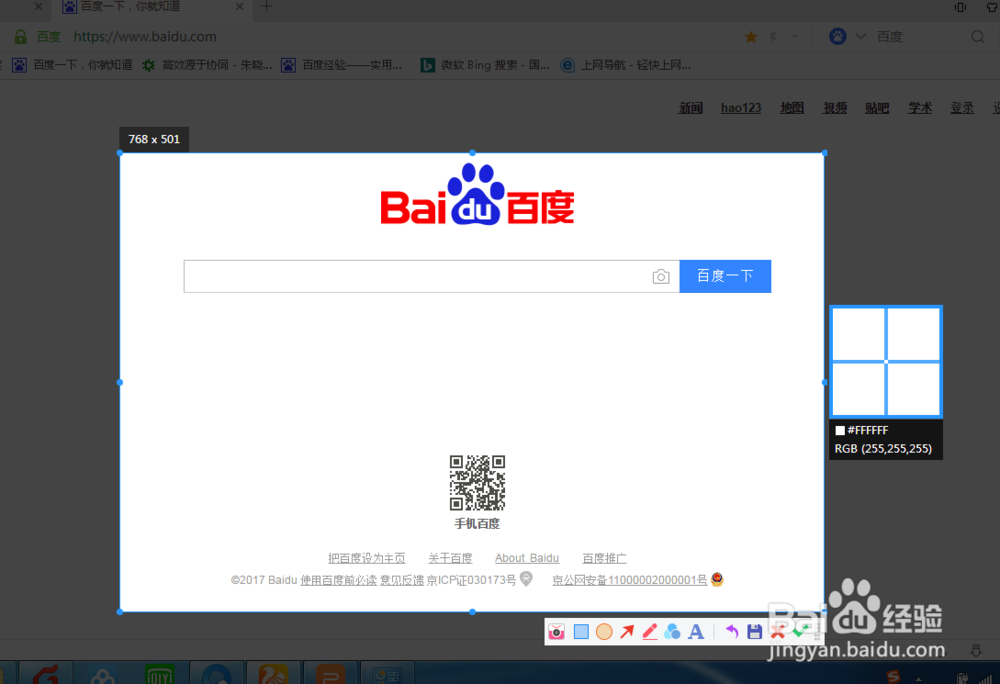Viewport: 1000px width, 684px height.
Task: Click the bookmark star icon in address bar
Action: pyautogui.click(x=751, y=37)
